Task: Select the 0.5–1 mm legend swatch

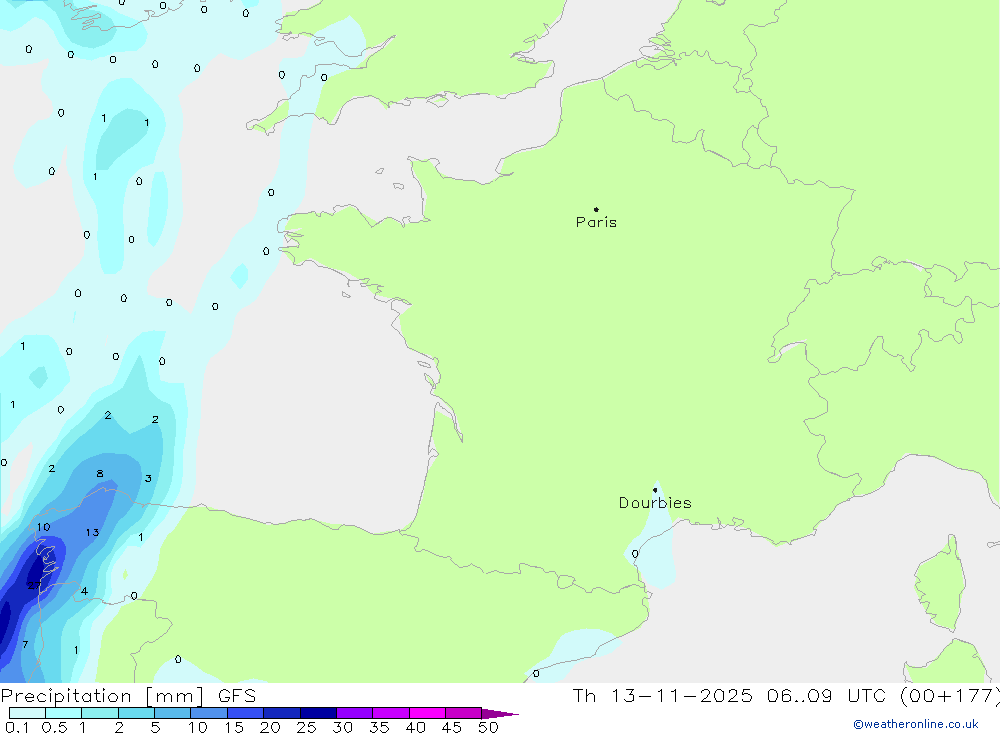Action: coord(64,713)
